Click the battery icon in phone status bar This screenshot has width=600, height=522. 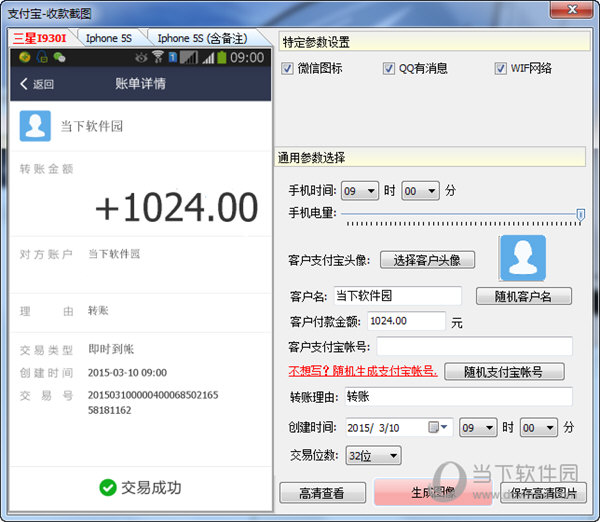pos(222,57)
